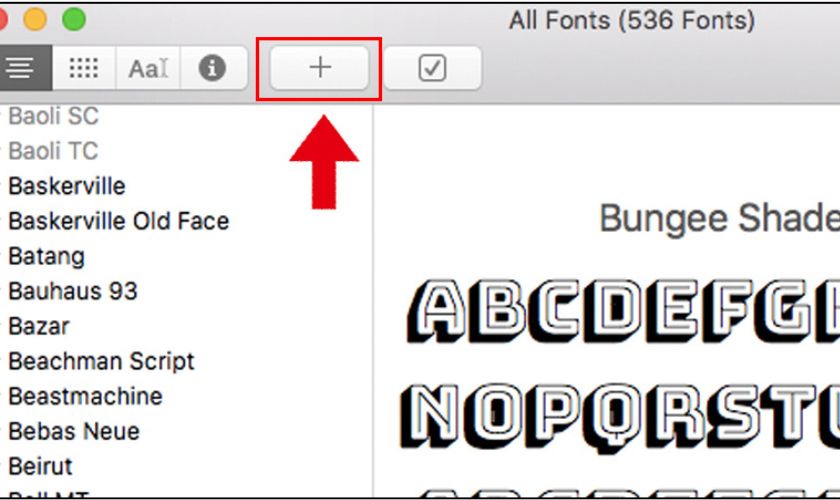840x500 pixels.
Task: Select the Baoli TC font
Action: point(54,151)
